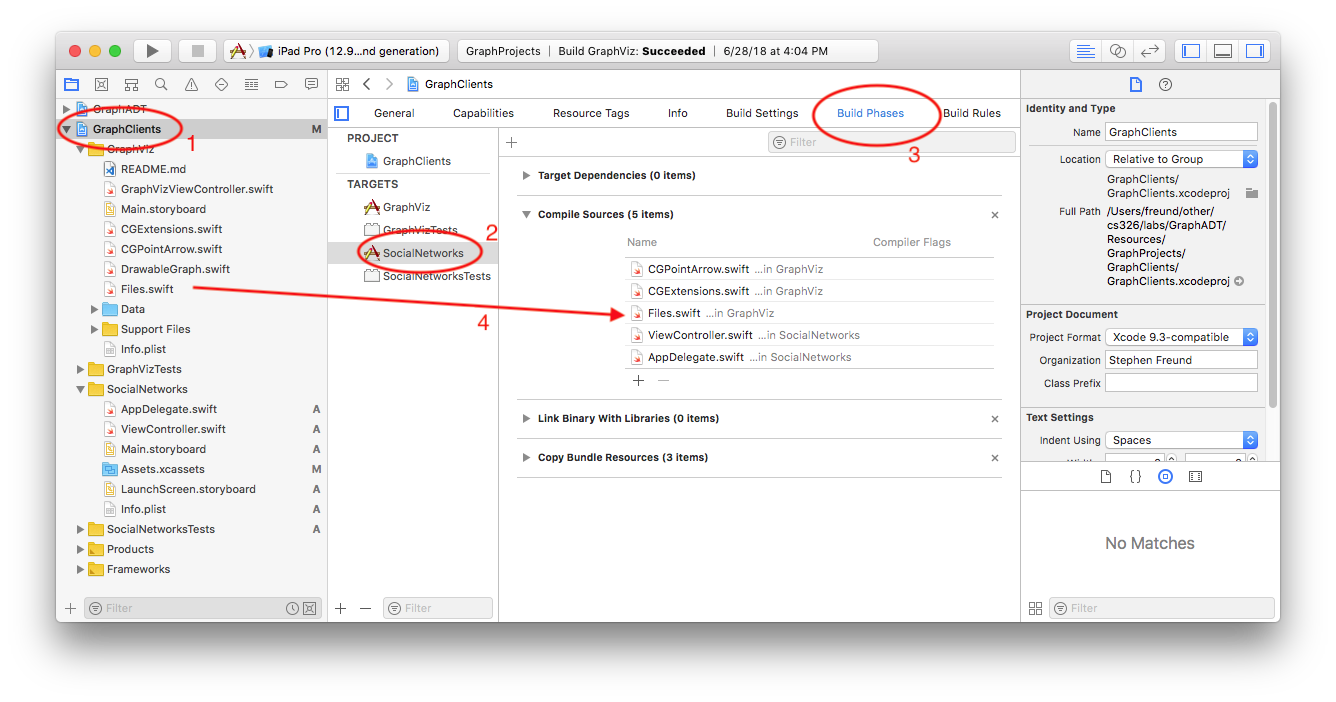
Task: Open the Symbol navigator
Action: point(131,84)
